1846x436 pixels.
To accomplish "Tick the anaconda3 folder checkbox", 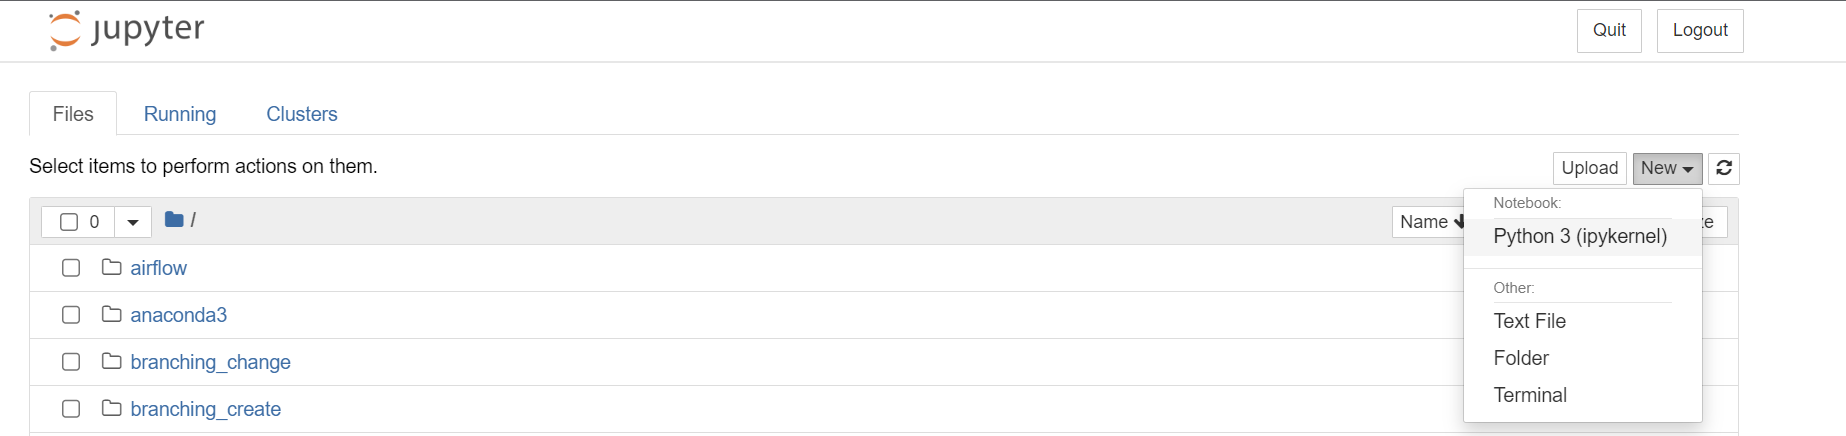I will pyautogui.click(x=71, y=315).
